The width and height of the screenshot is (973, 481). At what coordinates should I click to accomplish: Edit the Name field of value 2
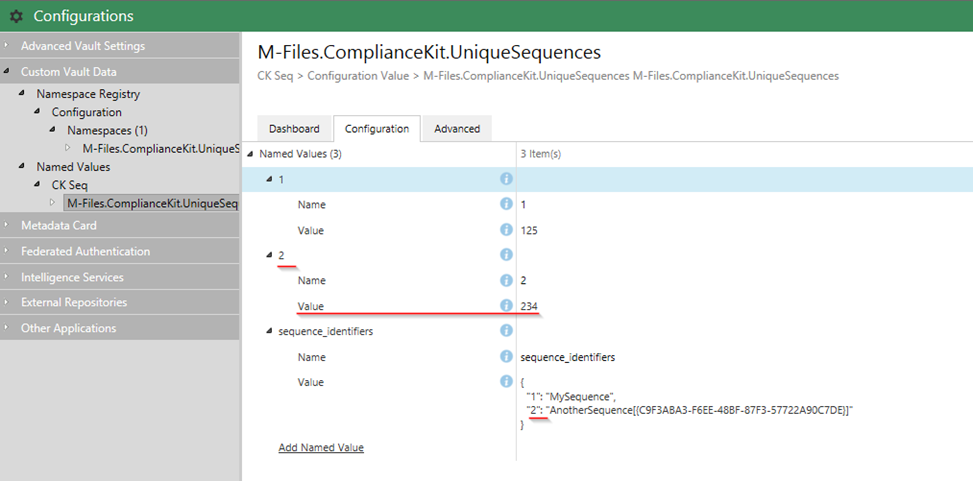[745, 281]
